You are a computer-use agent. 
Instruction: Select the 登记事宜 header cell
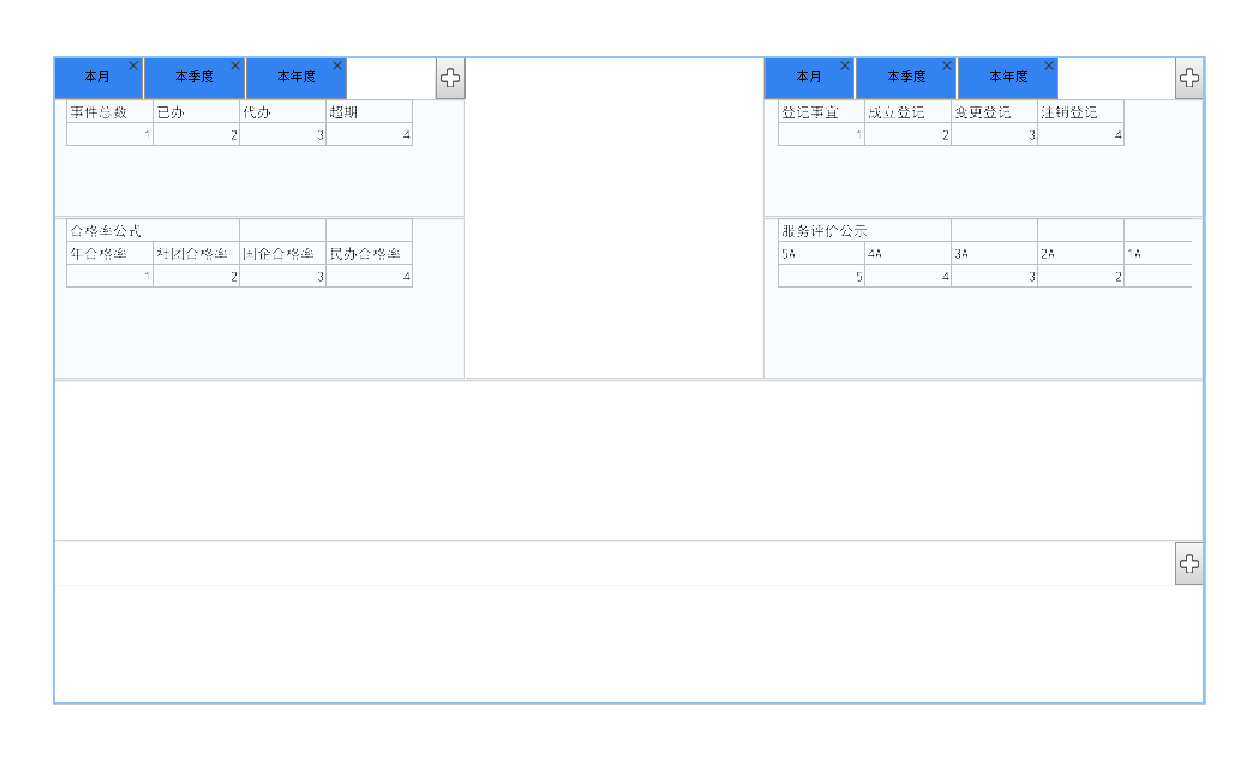822,112
